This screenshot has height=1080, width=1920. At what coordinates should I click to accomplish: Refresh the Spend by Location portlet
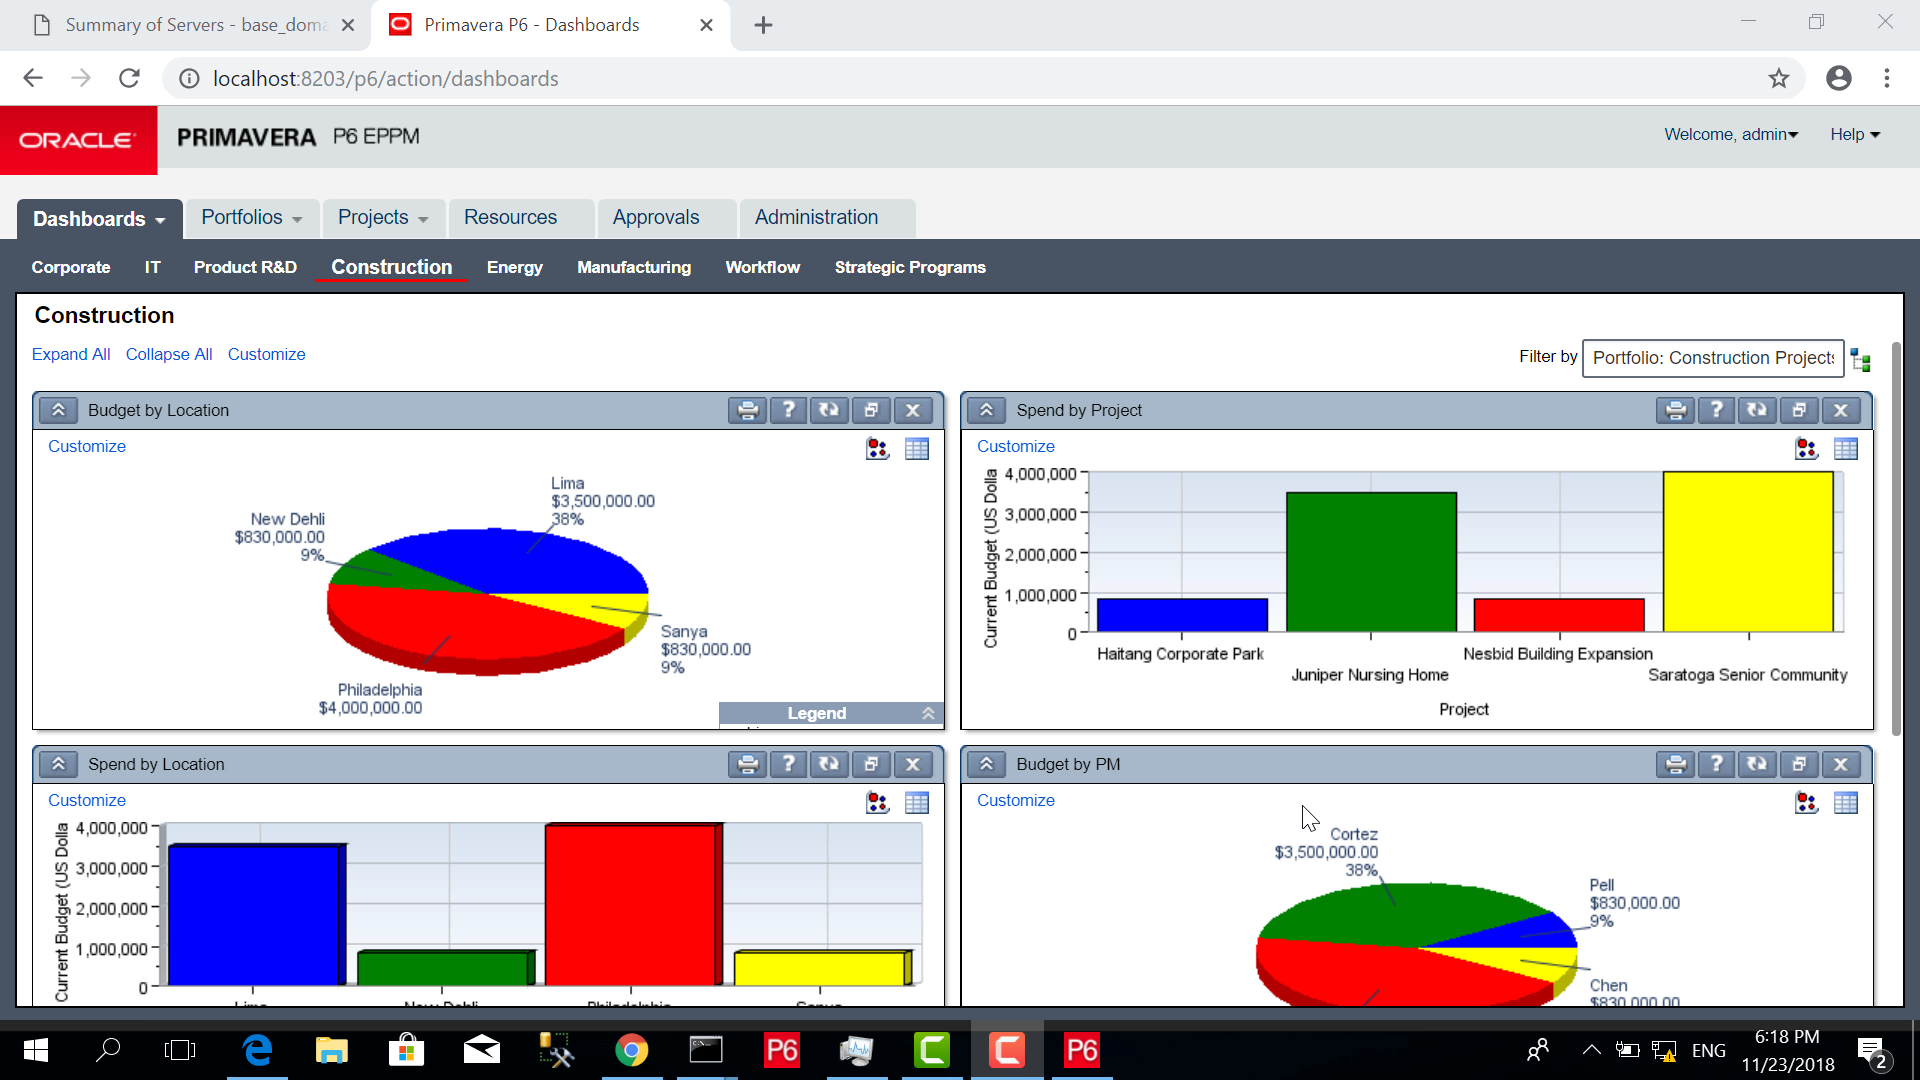(x=829, y=764)
